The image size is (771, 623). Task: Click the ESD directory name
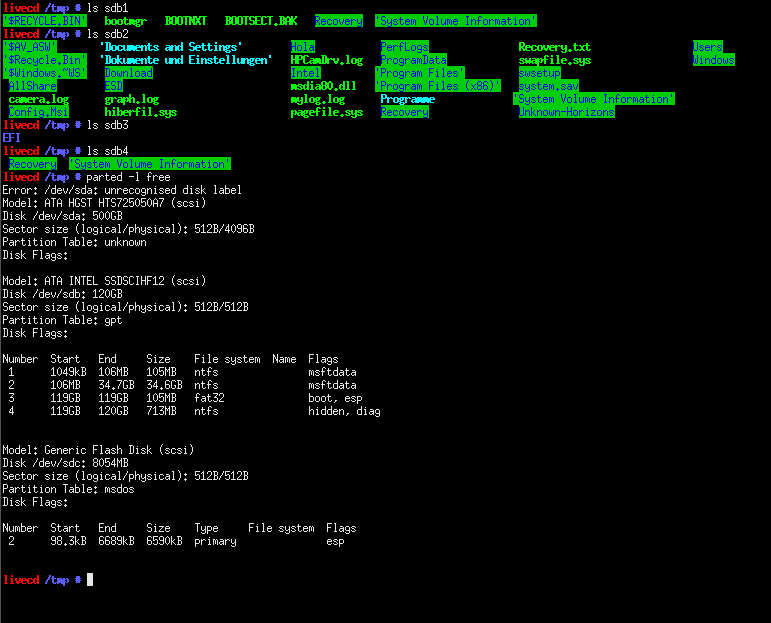[x=114, y=86]
